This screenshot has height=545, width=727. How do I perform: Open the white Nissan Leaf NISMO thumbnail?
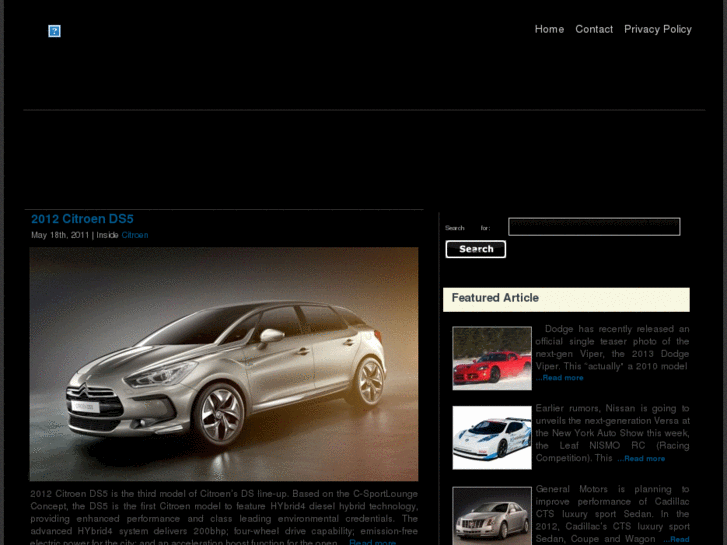pyautogui.click(x=492, y=438)
